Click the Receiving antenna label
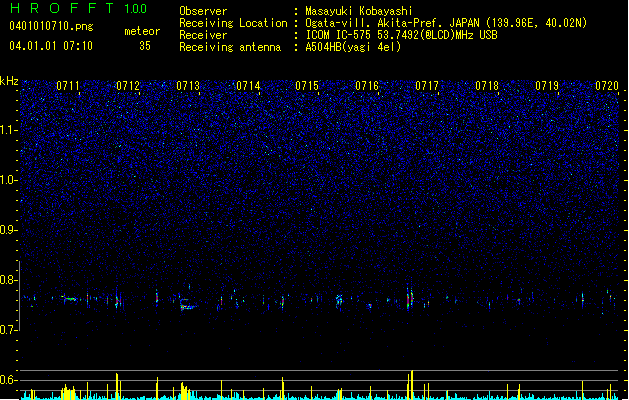The image size is (629, 400). click(230, 47)
